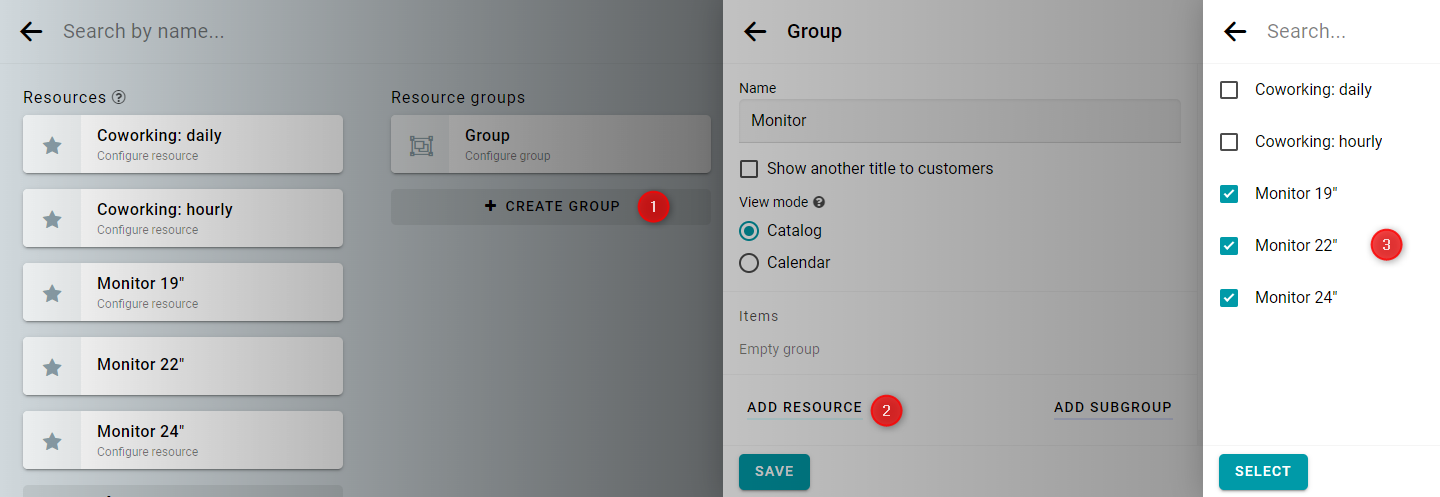Enable Show another title to customers
The image size is (1440, 497).
coord(749,168)
